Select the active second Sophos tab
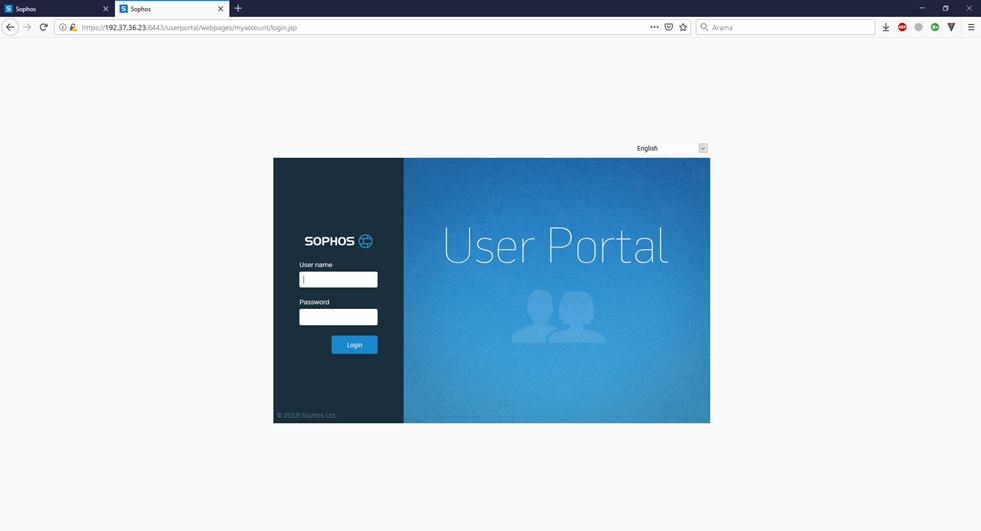 pyautogui.click(x=172, y=9)
